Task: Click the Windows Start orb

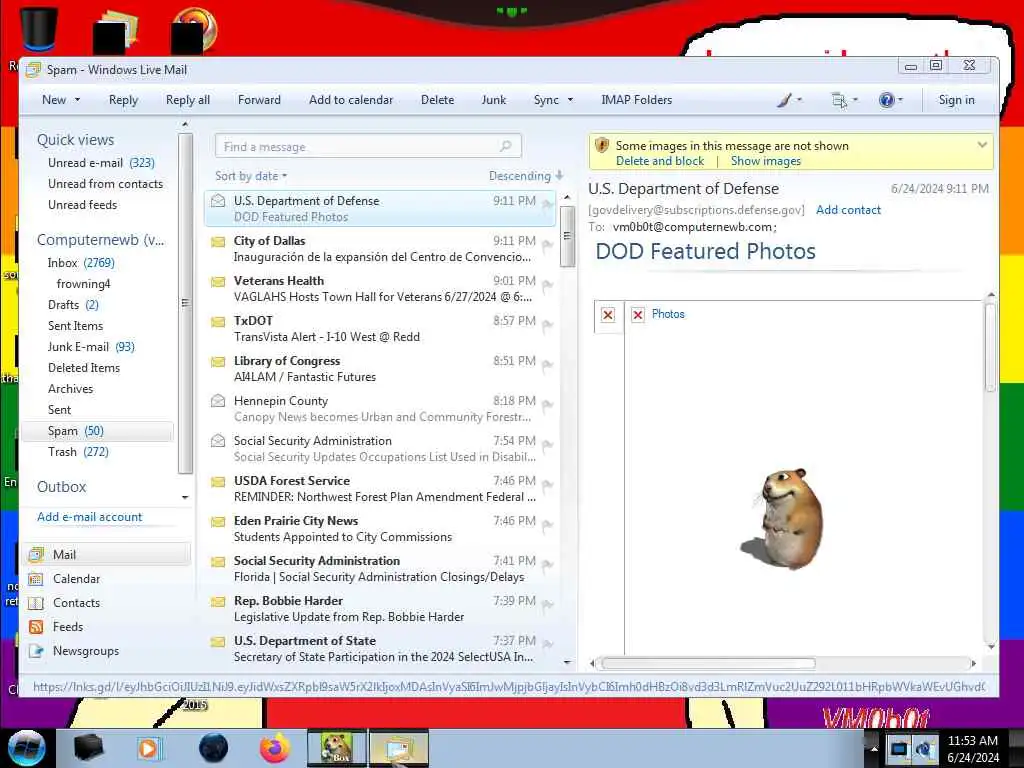Action: [27, 748]
